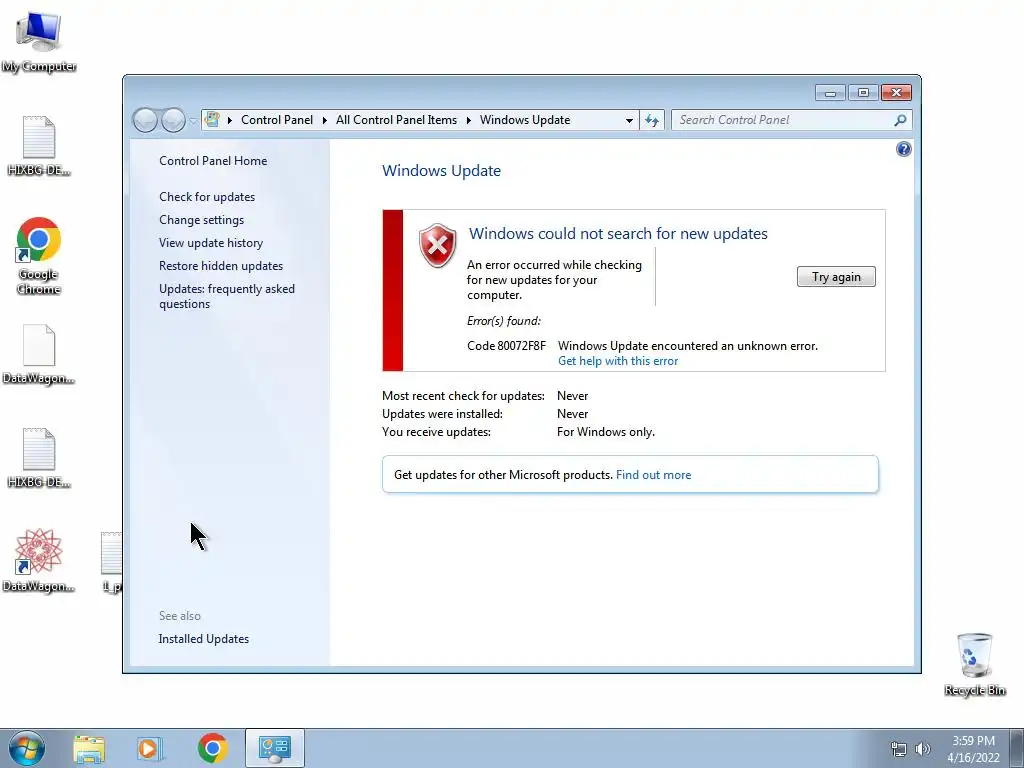The height and width of the screenshot is (768, 1024).
Task: Open the network tray icon
Action: [899, 749]
